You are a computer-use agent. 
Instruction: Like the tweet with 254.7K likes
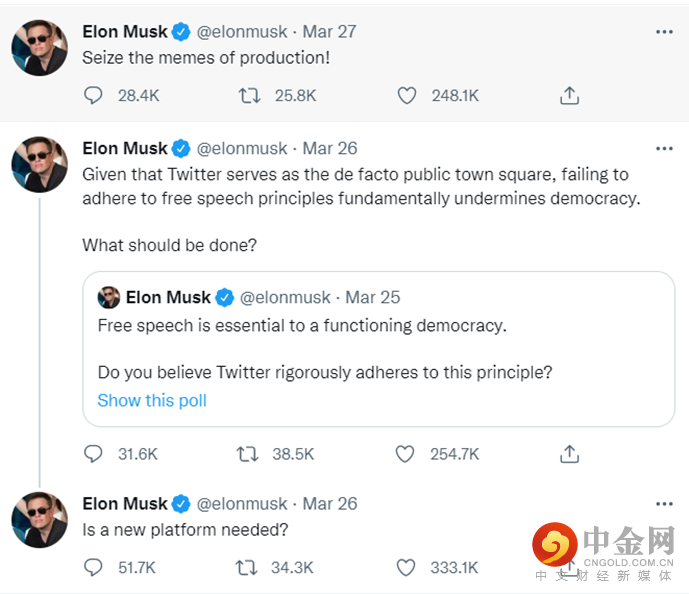[x=406, y=454]
